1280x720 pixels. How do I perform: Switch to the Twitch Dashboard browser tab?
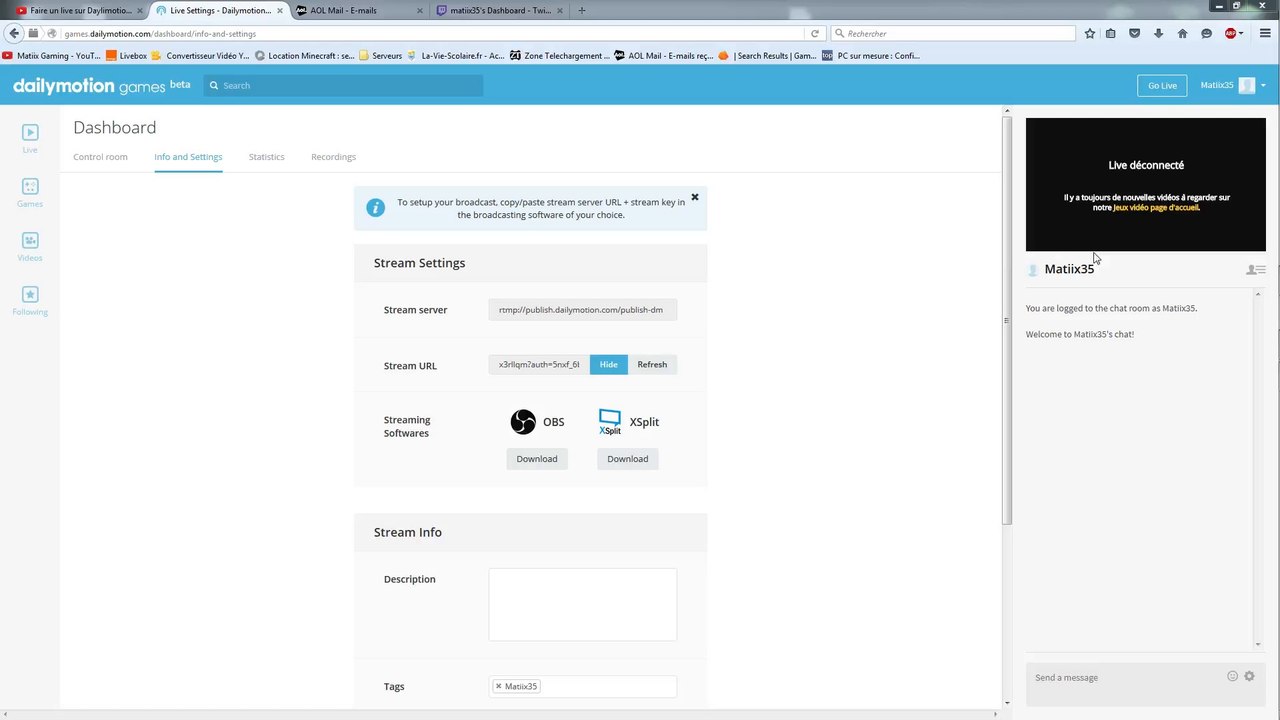(x=500, y=10)
